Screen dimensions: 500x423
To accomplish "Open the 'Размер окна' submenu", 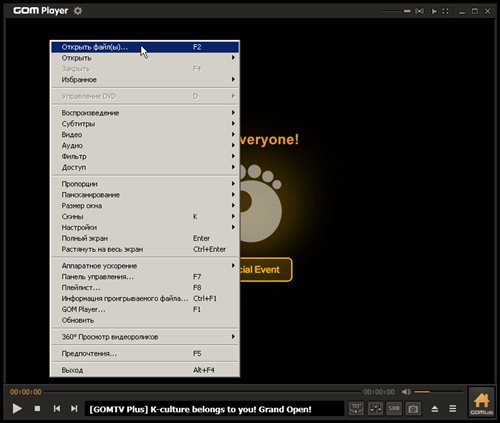I will 145,205.
